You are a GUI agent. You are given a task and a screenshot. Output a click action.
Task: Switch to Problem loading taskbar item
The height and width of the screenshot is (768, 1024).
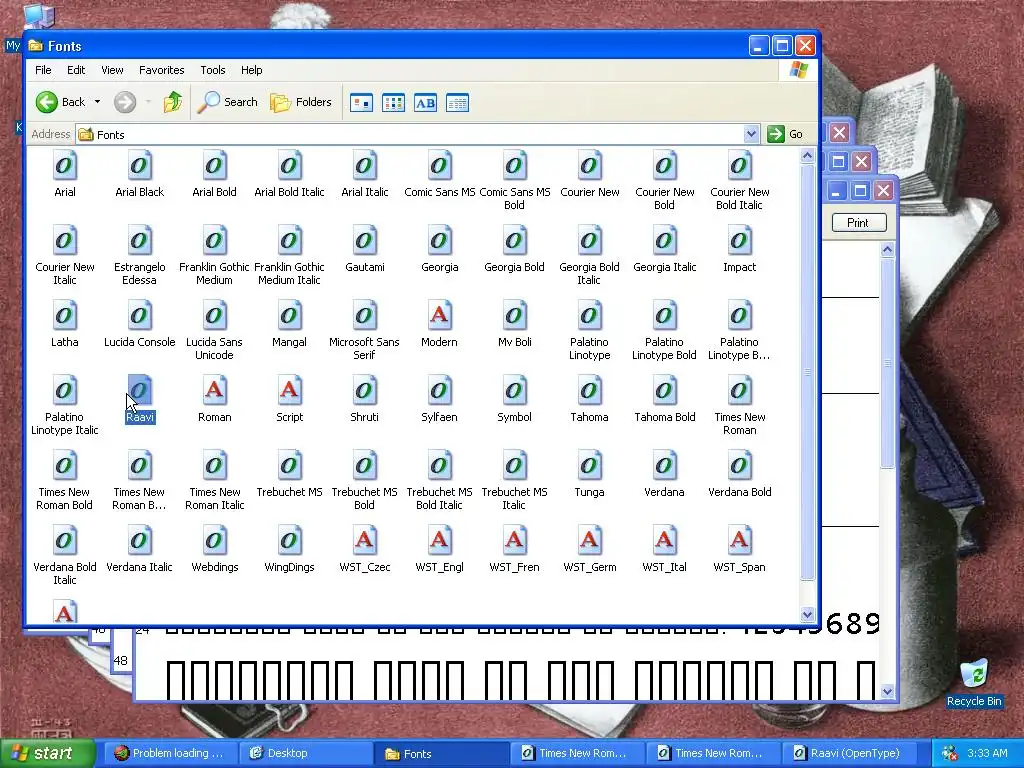point(169,753)
